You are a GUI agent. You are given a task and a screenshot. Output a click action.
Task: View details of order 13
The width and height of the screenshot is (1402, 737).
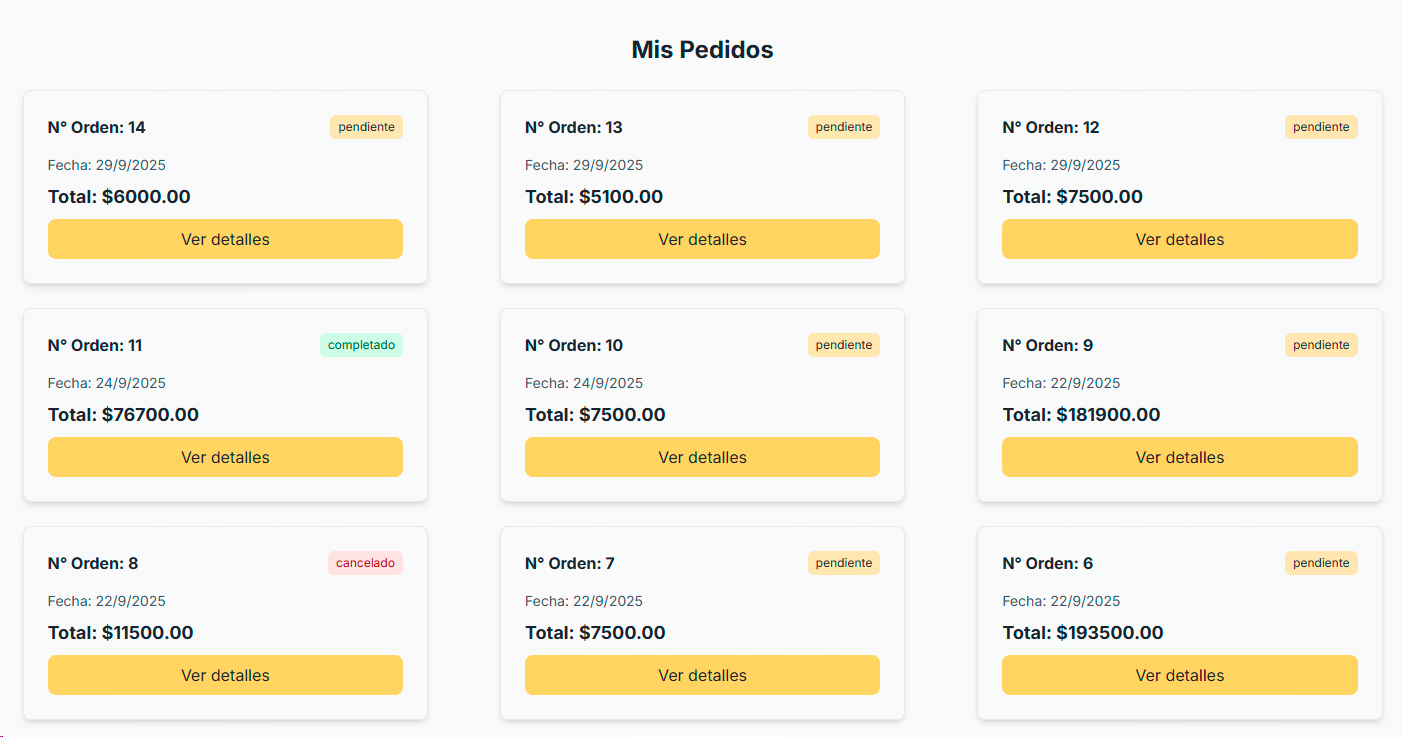702,239
